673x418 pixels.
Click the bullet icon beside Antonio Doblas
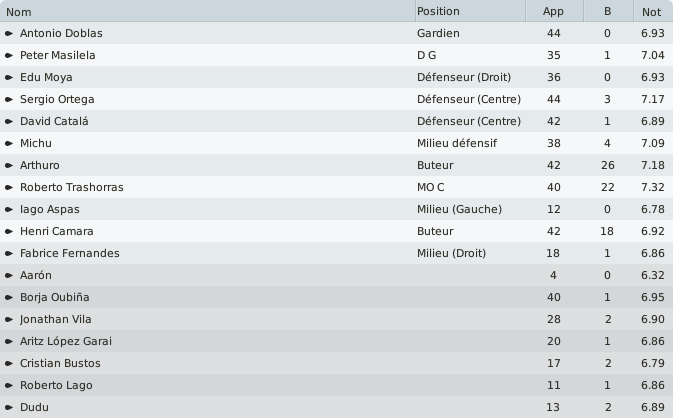pyautogui.click(x=9, y=33)
